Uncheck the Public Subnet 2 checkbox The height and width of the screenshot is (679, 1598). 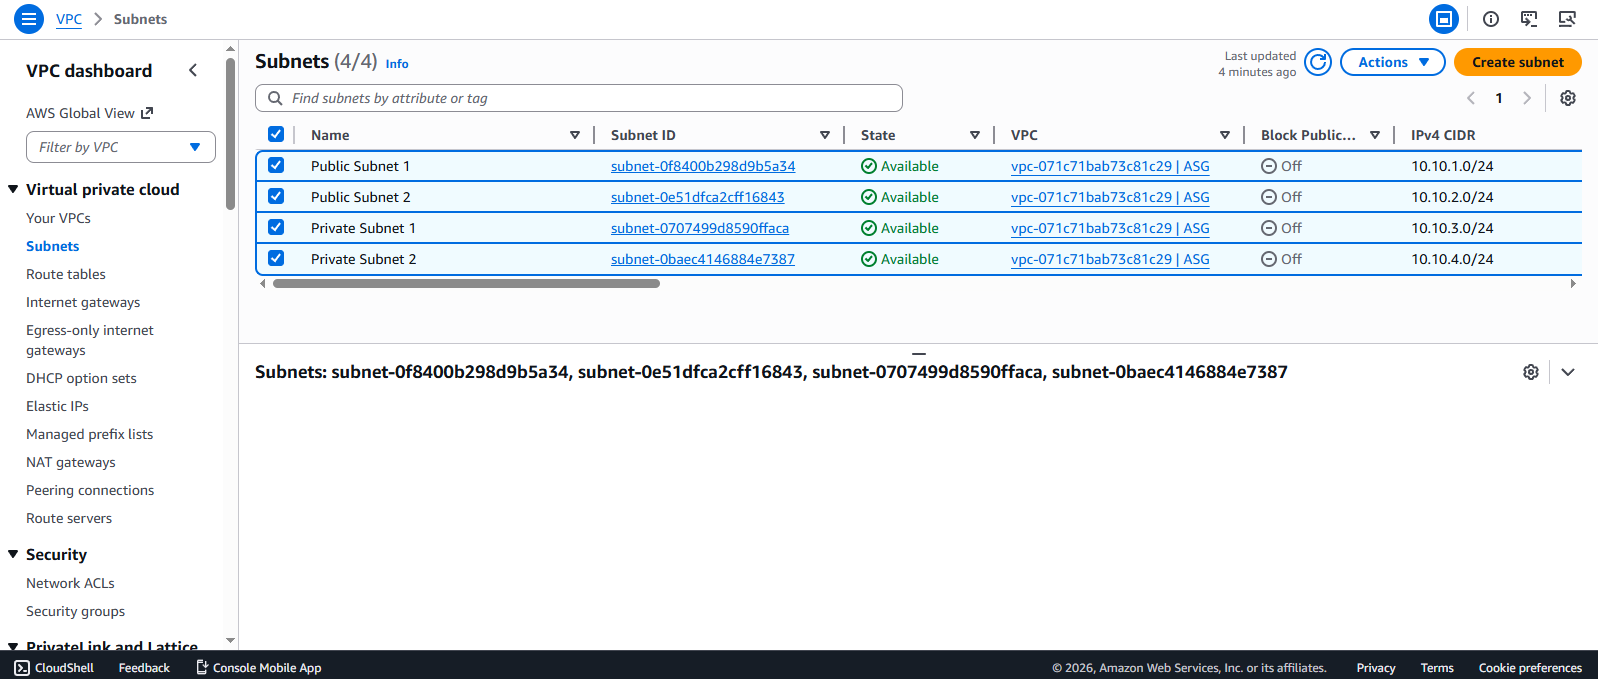[276, 196]
